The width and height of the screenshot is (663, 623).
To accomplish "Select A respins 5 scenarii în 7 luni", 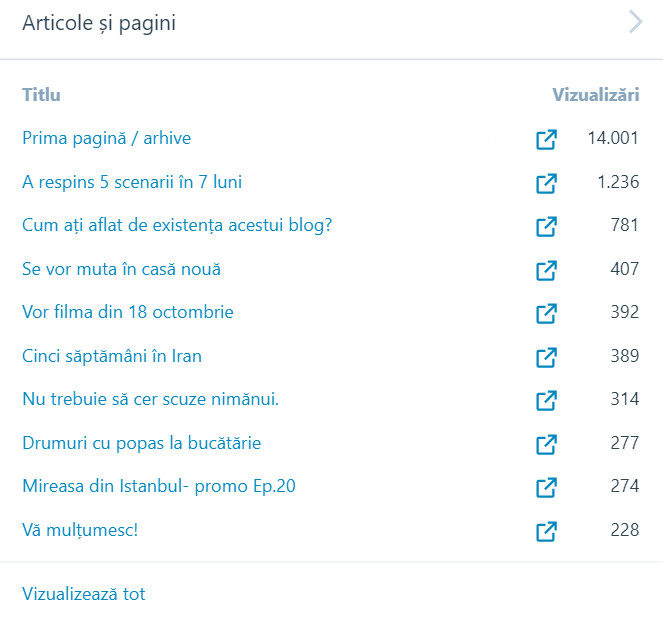I will point(132,182).
